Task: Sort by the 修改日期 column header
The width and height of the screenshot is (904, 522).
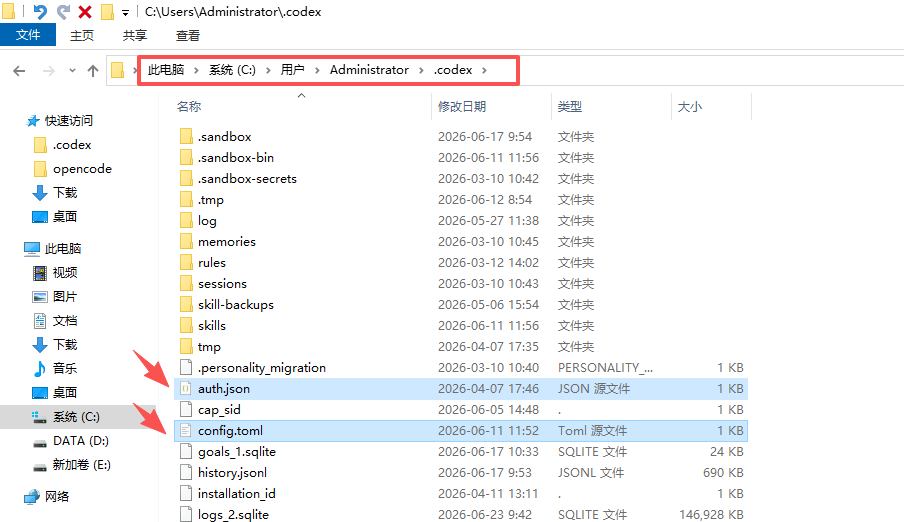Action: 462,107
